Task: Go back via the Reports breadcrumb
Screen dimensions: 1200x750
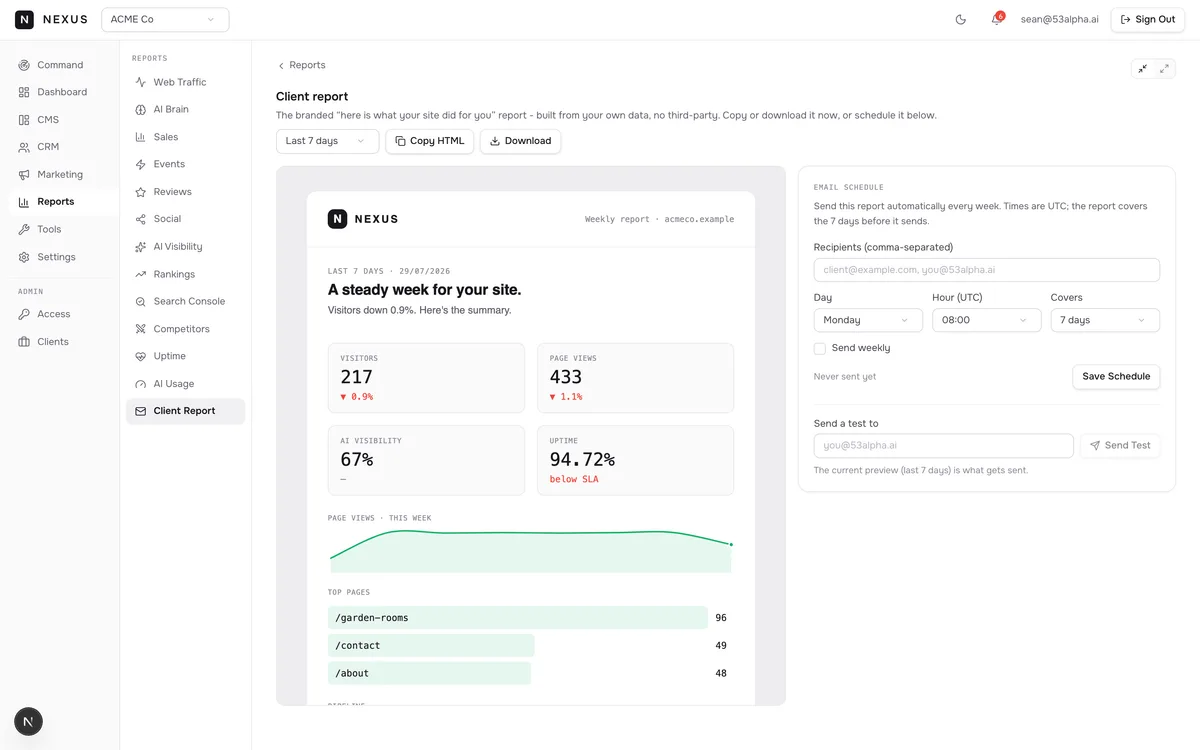Action: click(301, 65)
